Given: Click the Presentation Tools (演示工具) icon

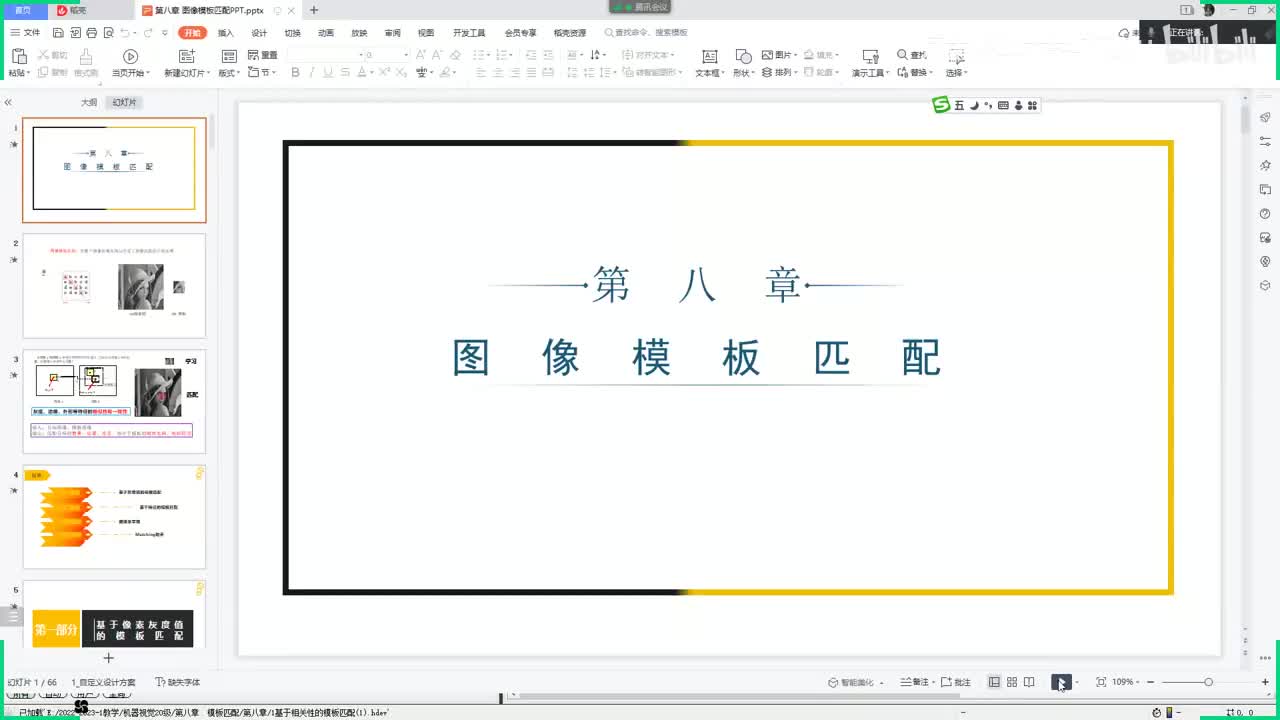Looking at the screenshot, I should [870, 57].
